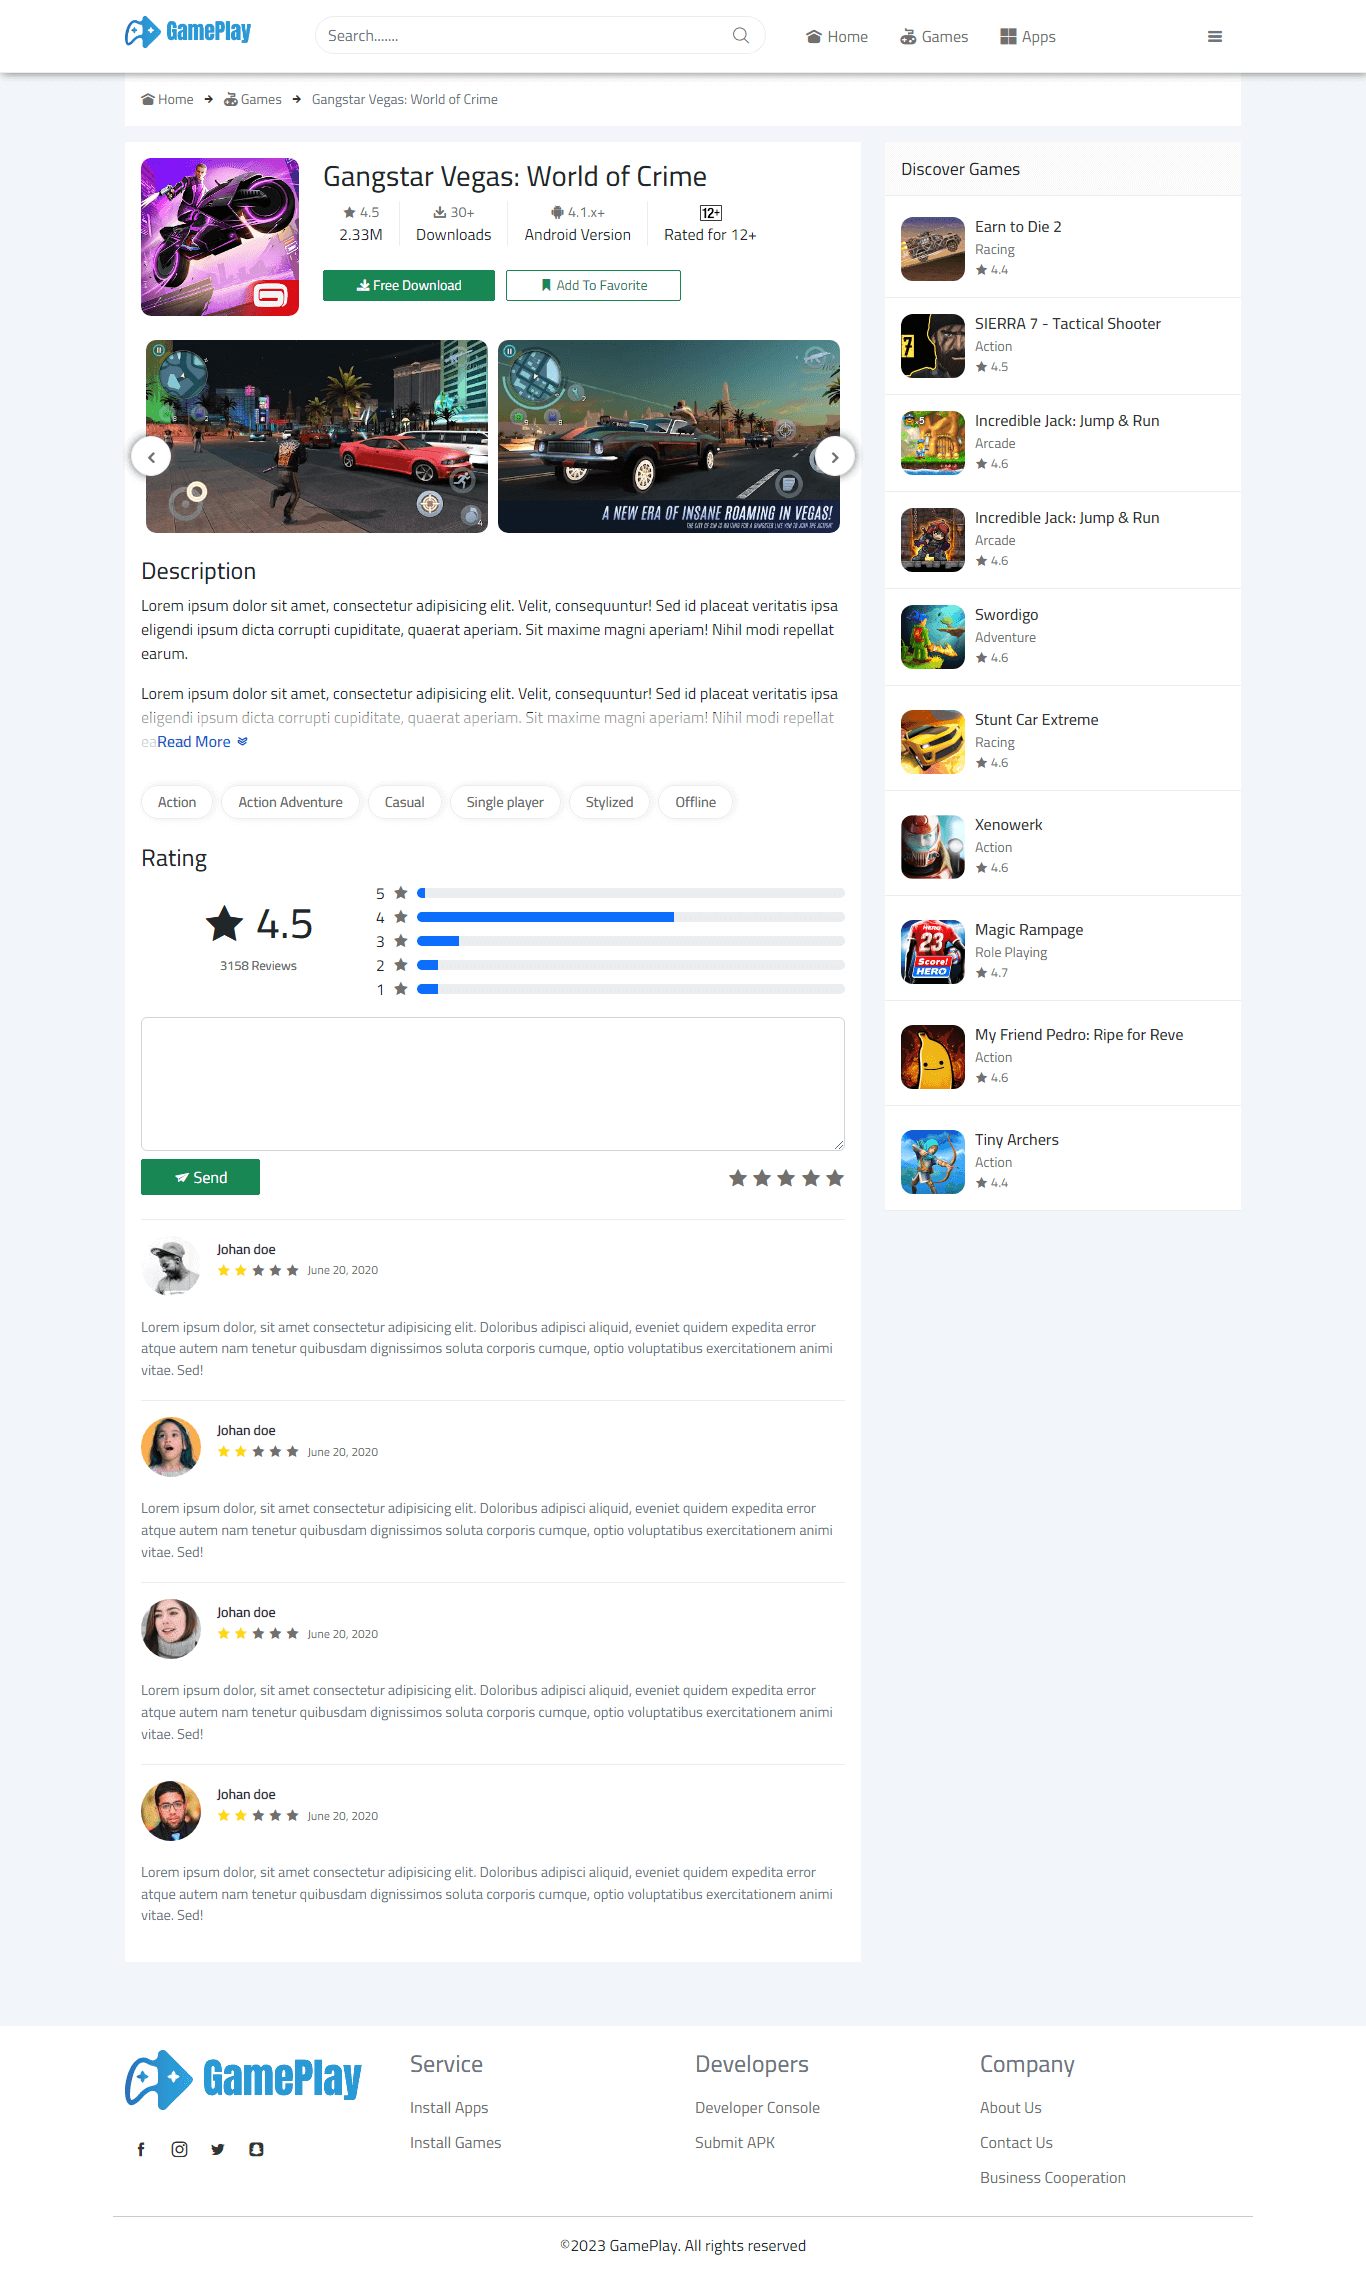Click the Snapchat icon in footer
The height and width of the screenshot is (2281, 1366).
point(256,2149)
